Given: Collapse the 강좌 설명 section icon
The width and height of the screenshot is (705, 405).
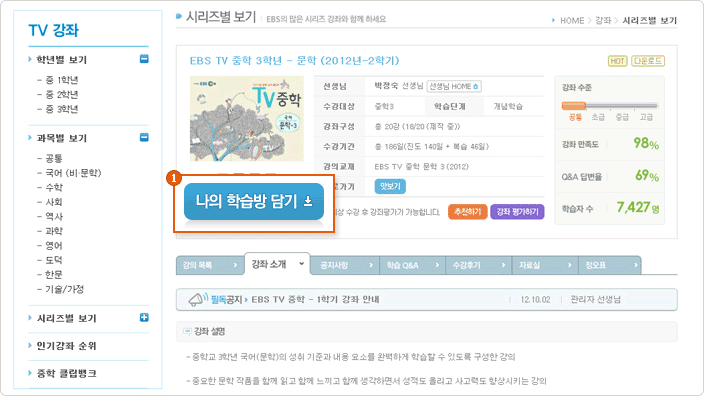Looking at the screenshot, I should pyautogui.click(x=187, y=331).
